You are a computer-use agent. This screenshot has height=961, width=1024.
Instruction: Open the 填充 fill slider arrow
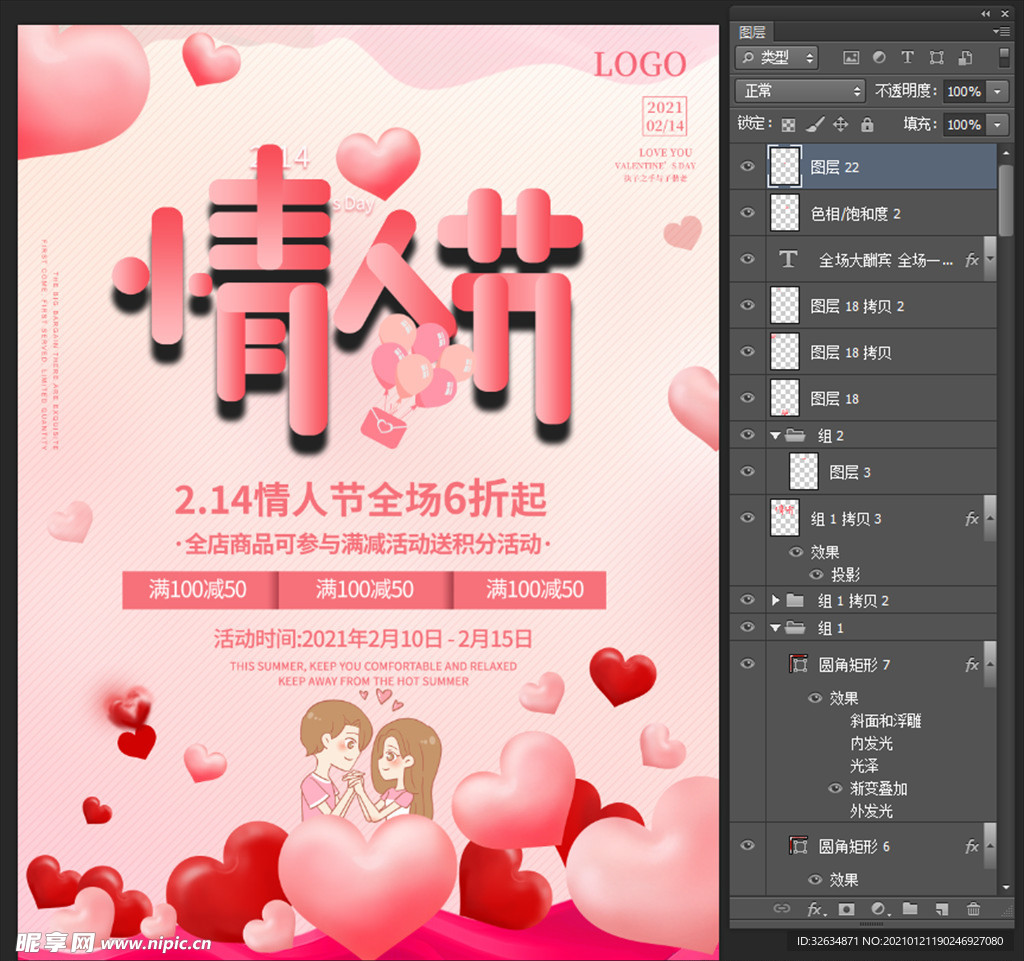(x=997, y=124)
